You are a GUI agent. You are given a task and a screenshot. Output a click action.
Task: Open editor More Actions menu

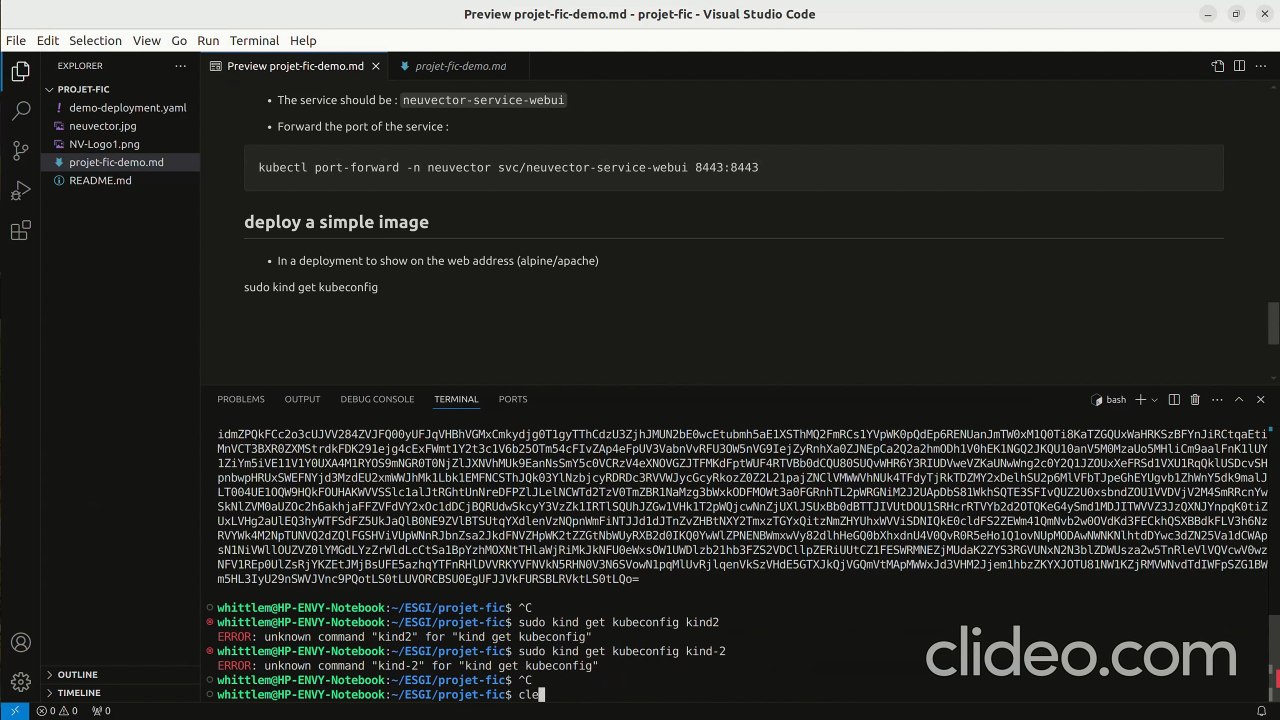click(1261, 66)
